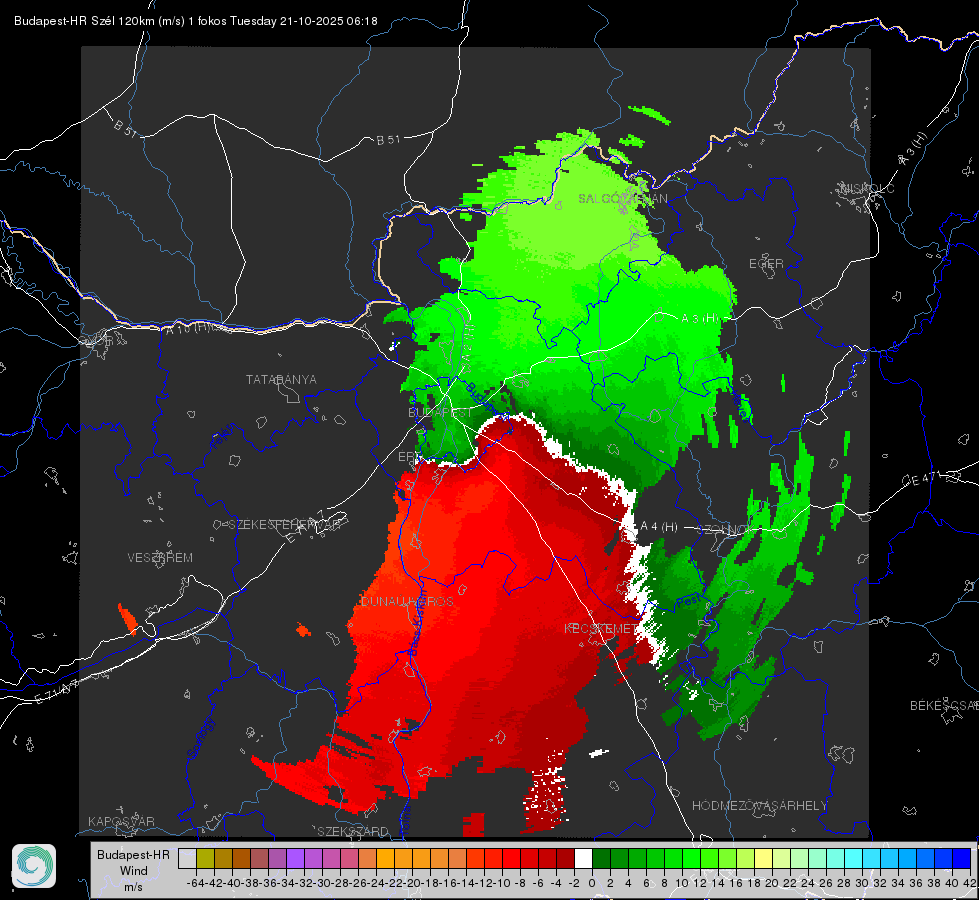Image resolution: width=979 pixels, height=900 pixels.
Task: Select the SZEKSZÁRD city label
Action: [x=353, y=831]
